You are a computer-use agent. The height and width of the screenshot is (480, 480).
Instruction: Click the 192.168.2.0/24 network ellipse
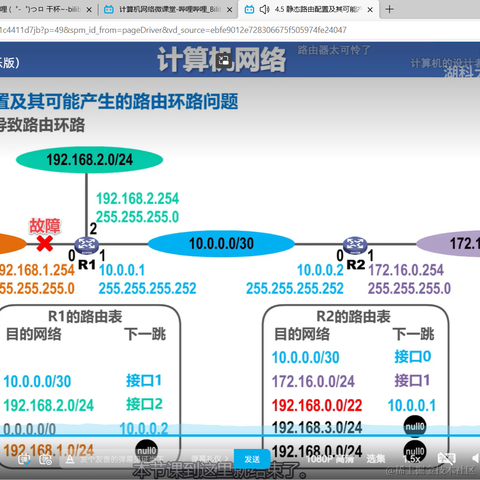point(89,160)
